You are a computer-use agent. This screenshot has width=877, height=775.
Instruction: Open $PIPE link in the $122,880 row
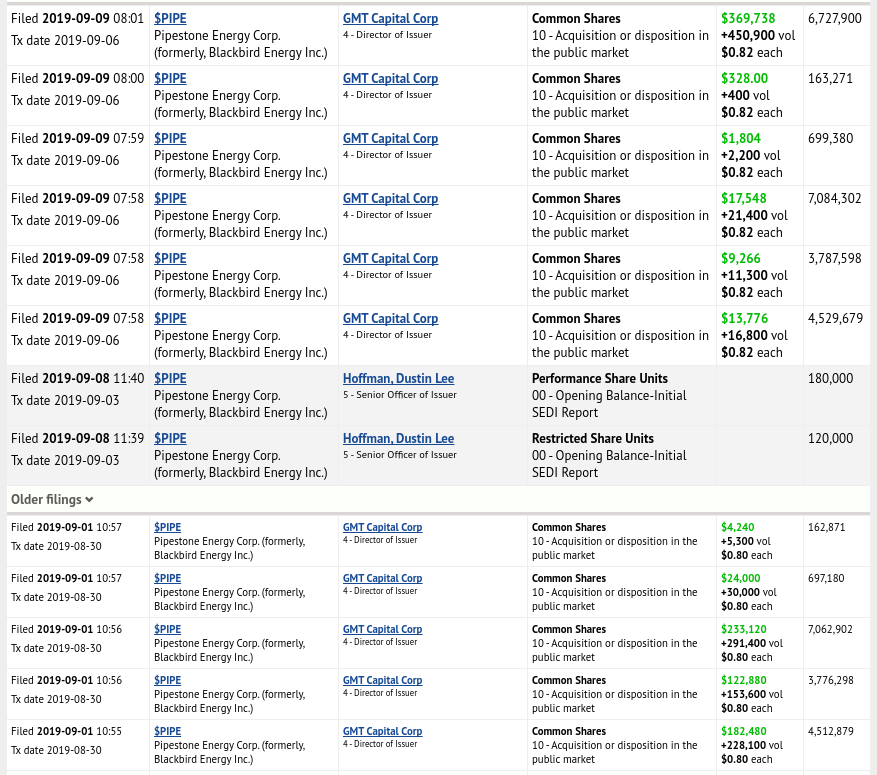click(167, 680)
